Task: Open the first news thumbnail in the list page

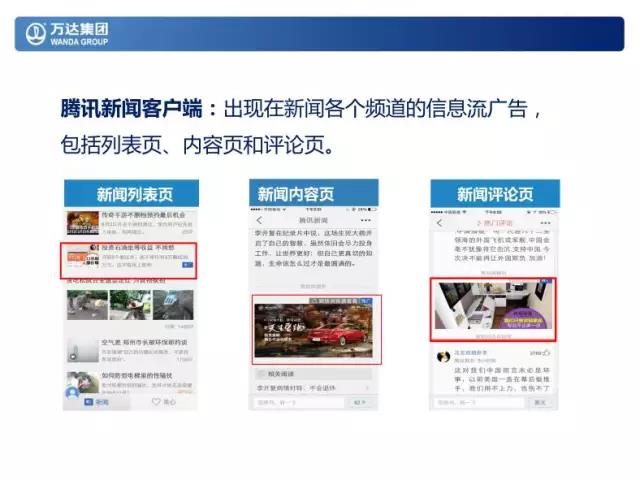Action: [83, 222]
